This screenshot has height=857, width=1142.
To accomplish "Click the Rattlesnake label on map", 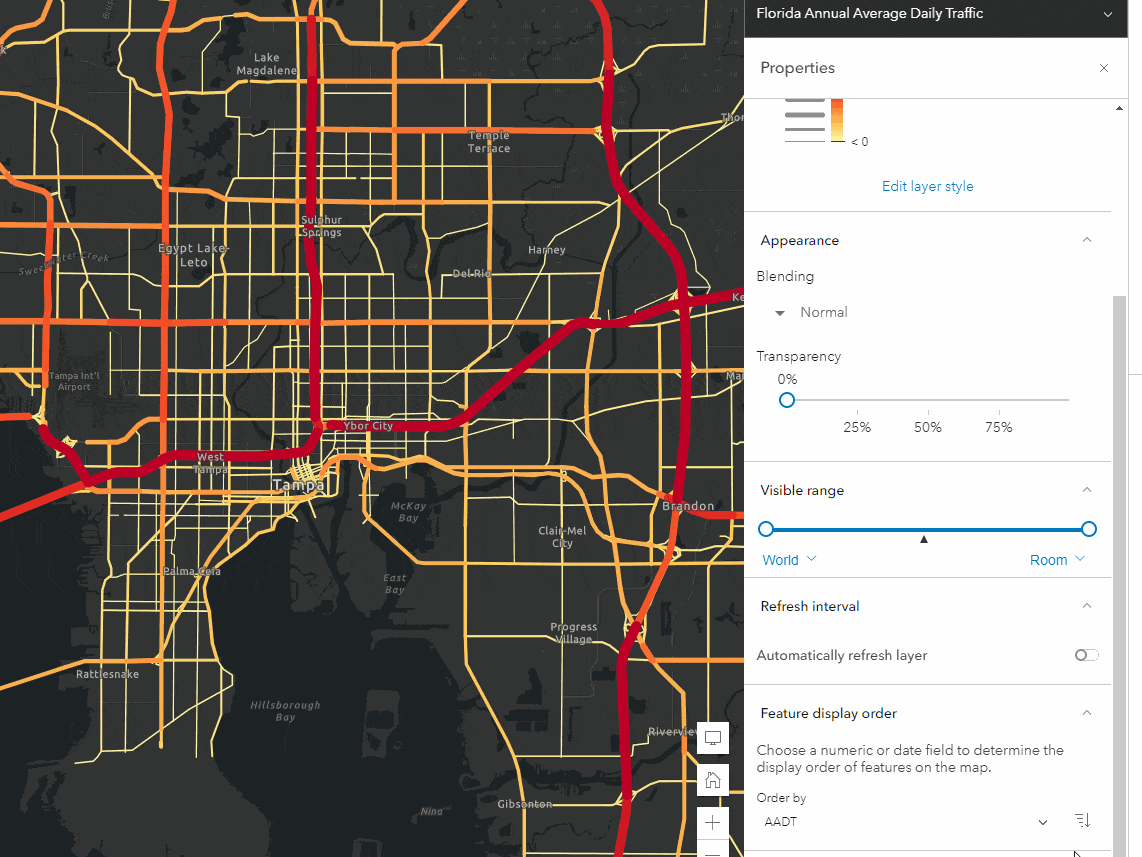I will point(107,674).
